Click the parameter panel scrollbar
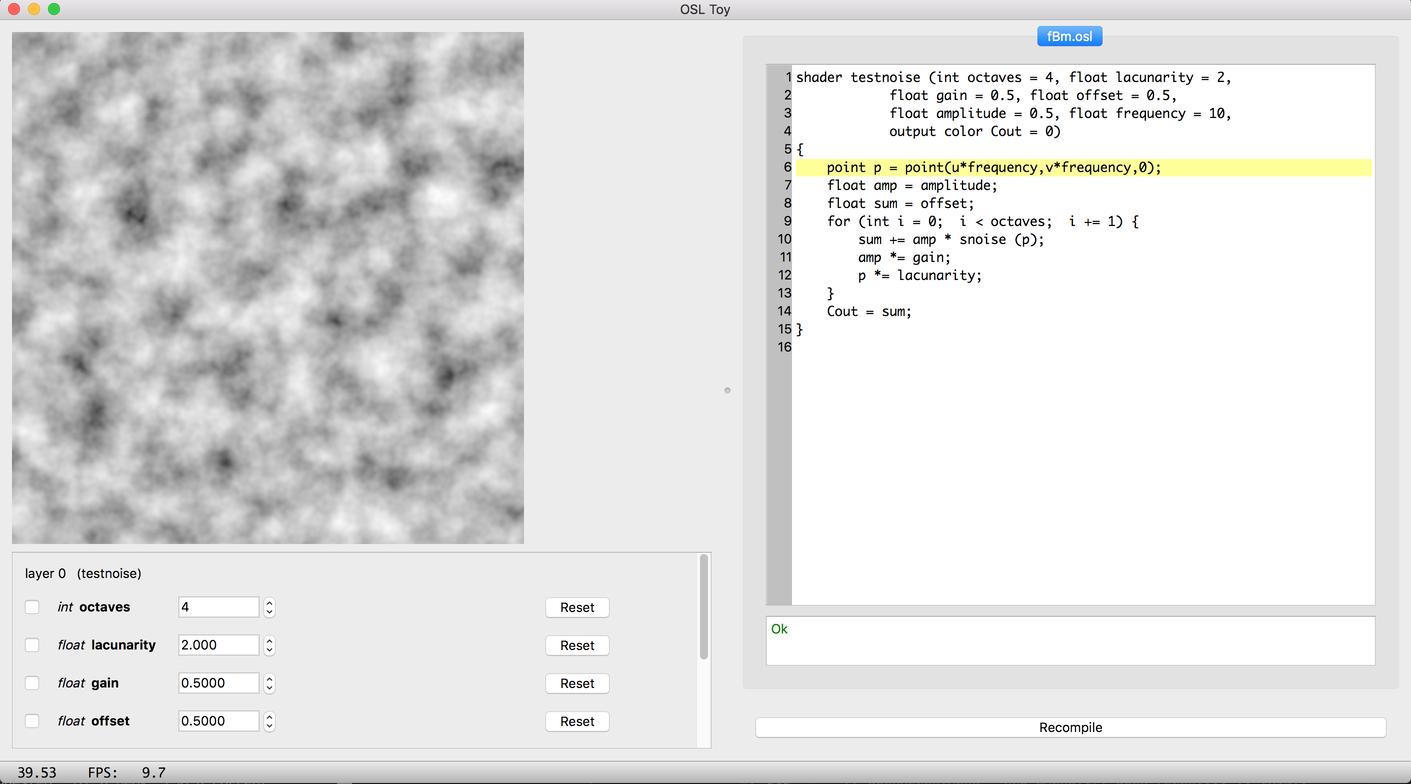Image resolution: width=1411 pixels, height=784 pixels. [x=704, y=608]
